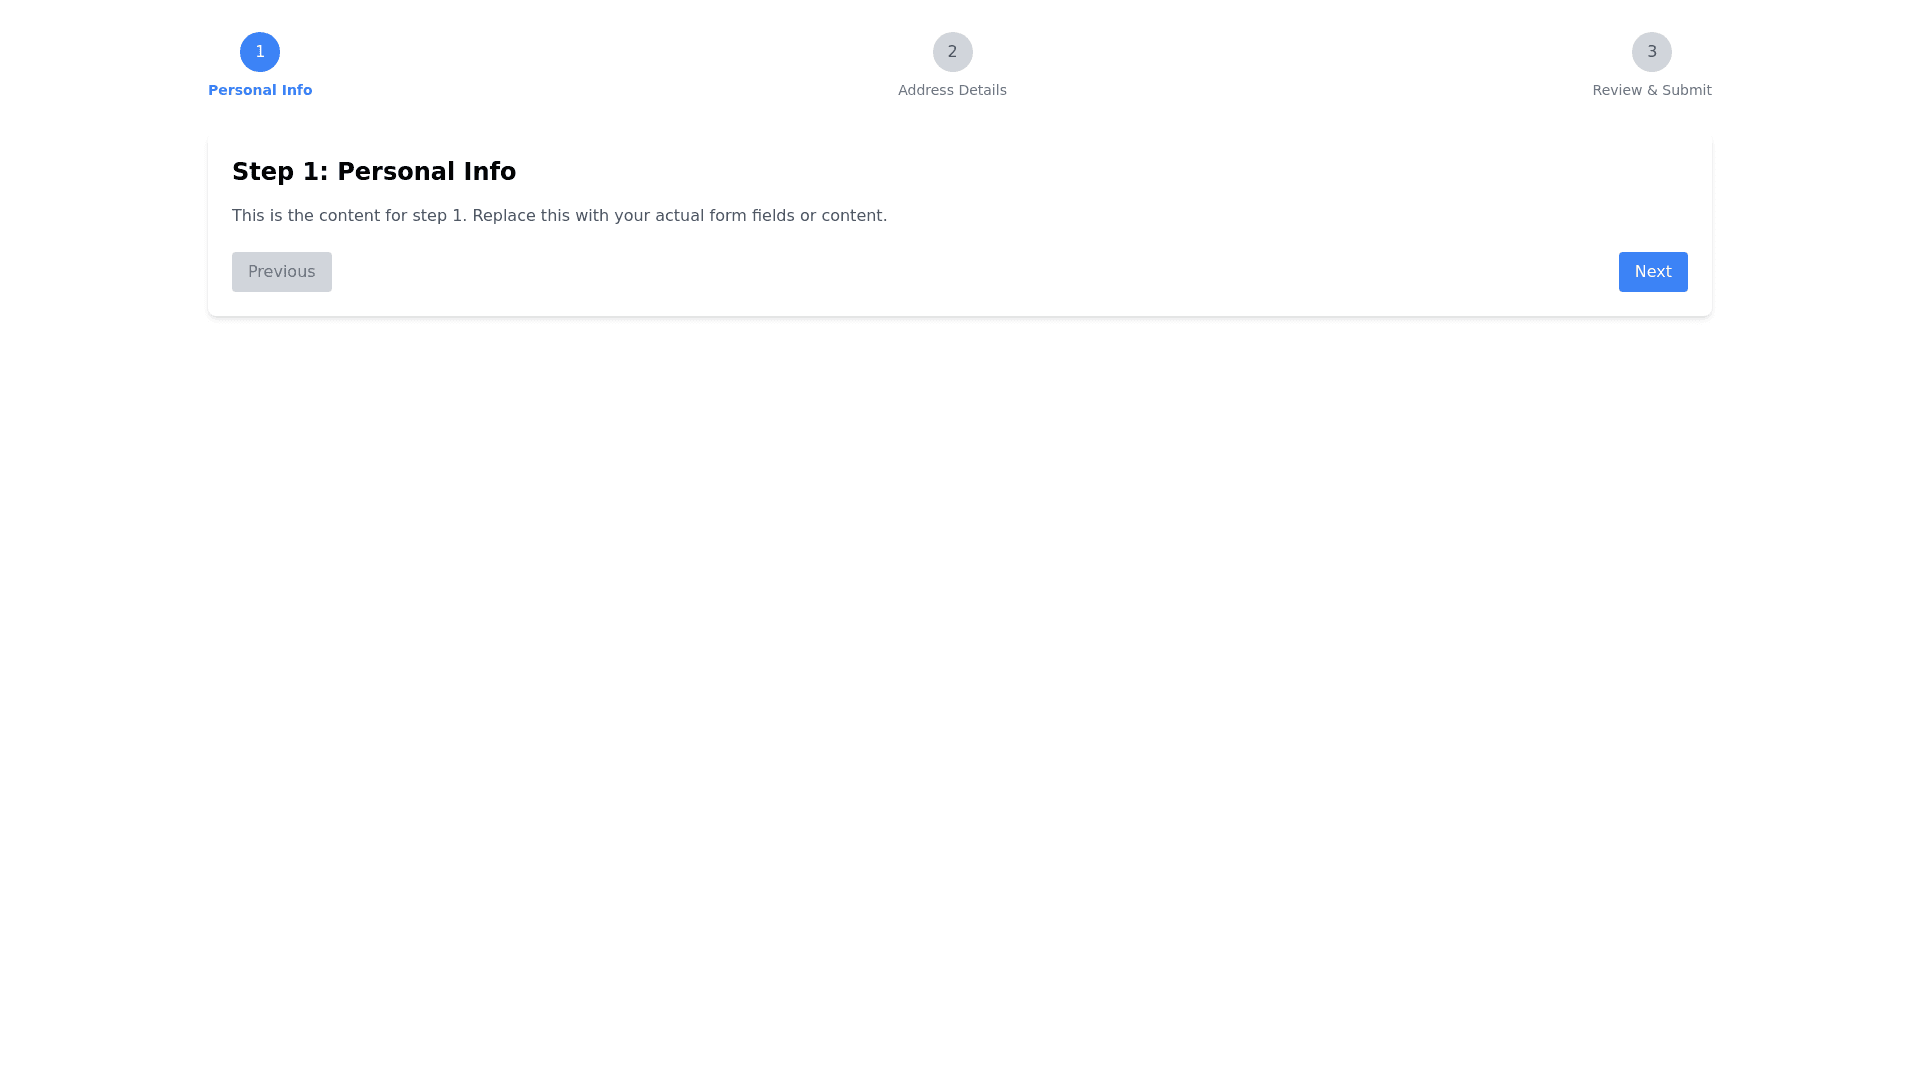Jump to the Review & Submit label

(1651, 90)
